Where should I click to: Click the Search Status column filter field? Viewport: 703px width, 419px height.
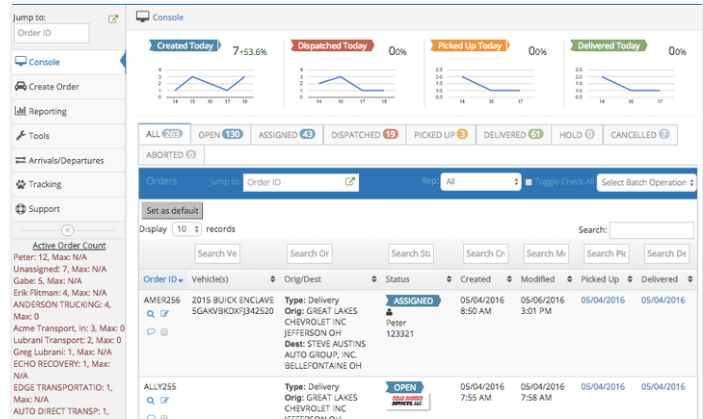[x=411, y=254]
